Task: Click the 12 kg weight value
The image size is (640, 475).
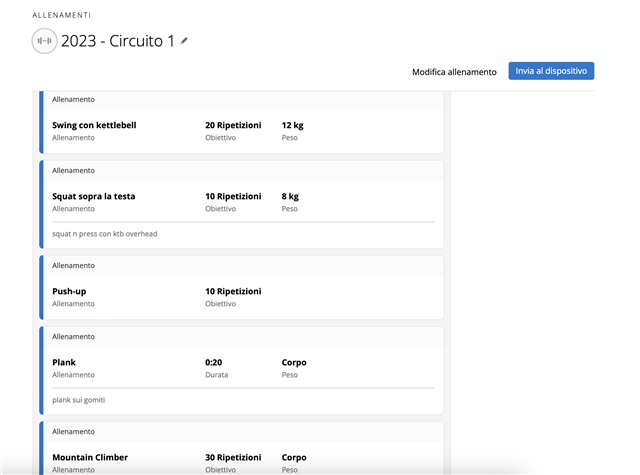Action: [292, 125]
